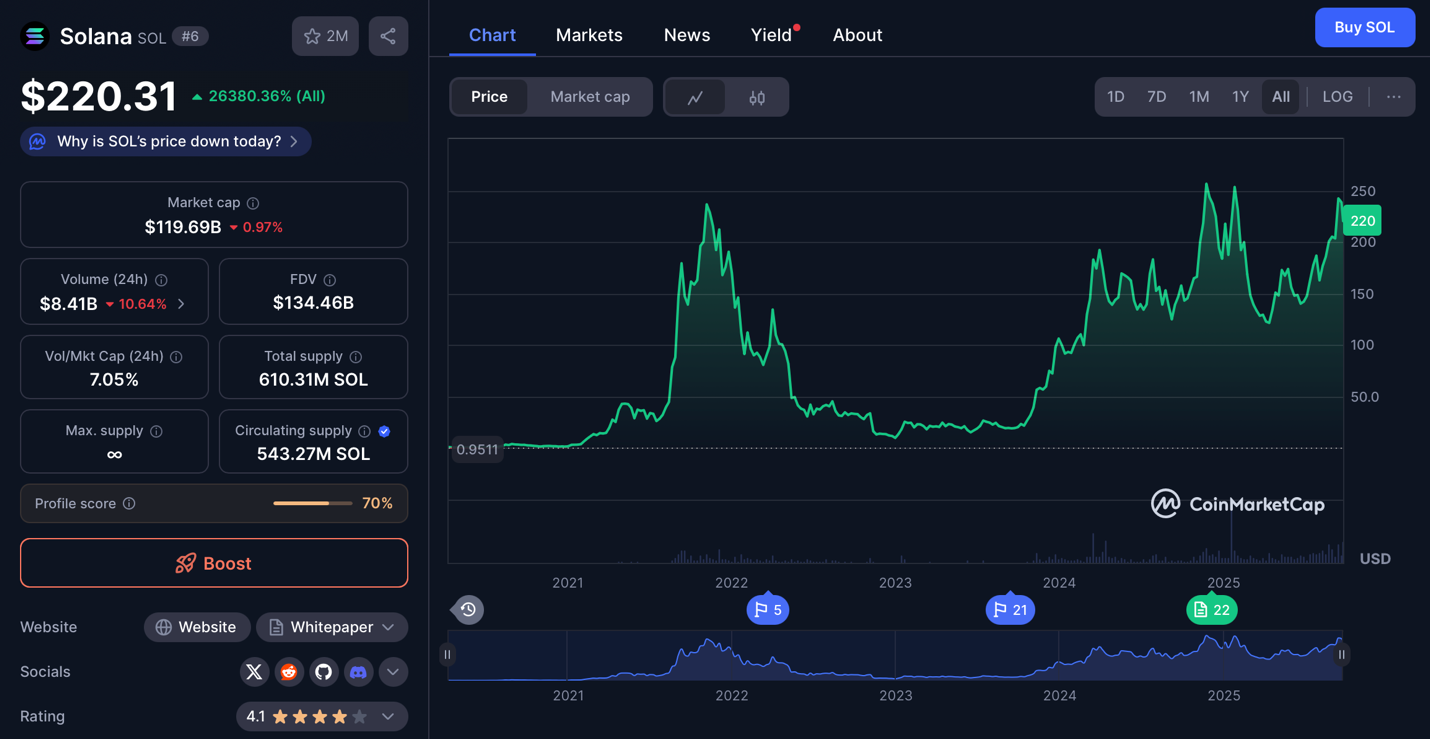
Task: Click the share icon button
Action: [x=388, y=36]
